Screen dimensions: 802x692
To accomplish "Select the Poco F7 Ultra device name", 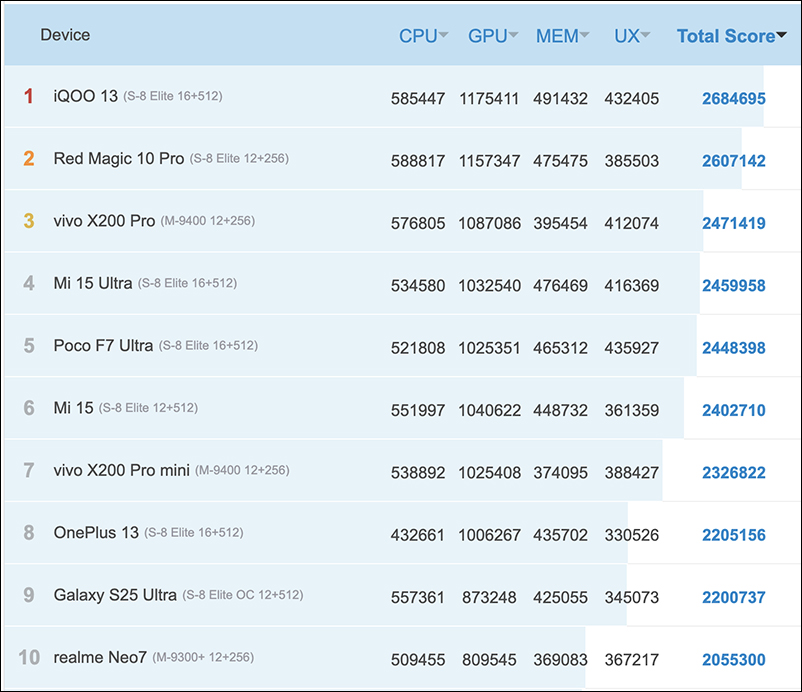I will pyautogui.click(x=103, y=346).
